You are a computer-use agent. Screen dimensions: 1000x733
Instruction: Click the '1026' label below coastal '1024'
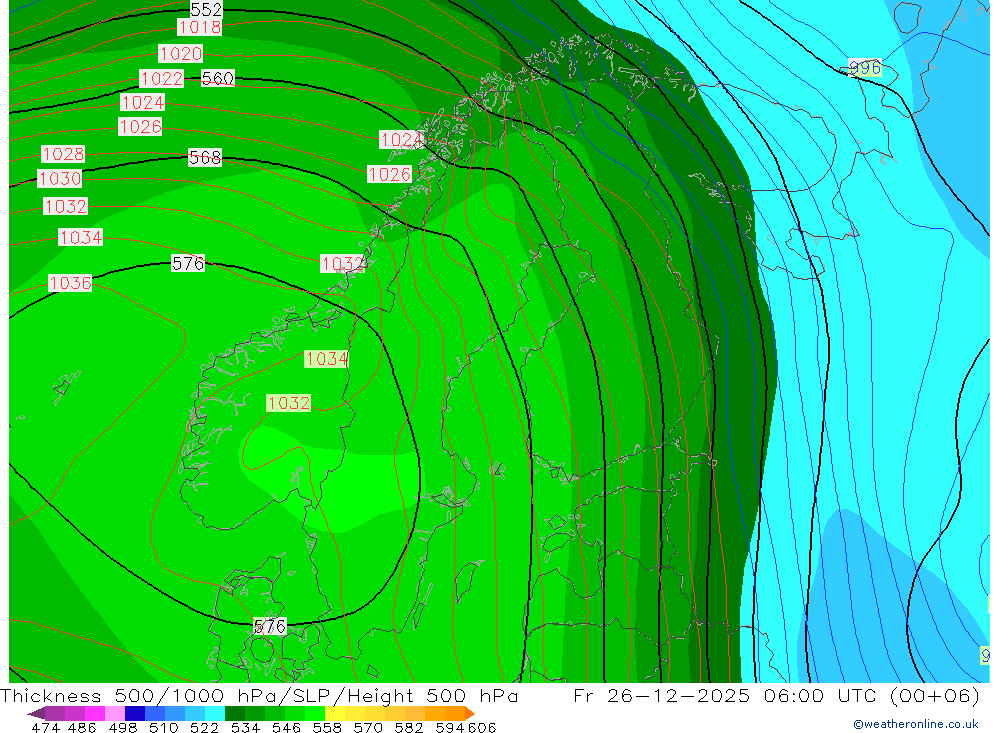[389, 174]
